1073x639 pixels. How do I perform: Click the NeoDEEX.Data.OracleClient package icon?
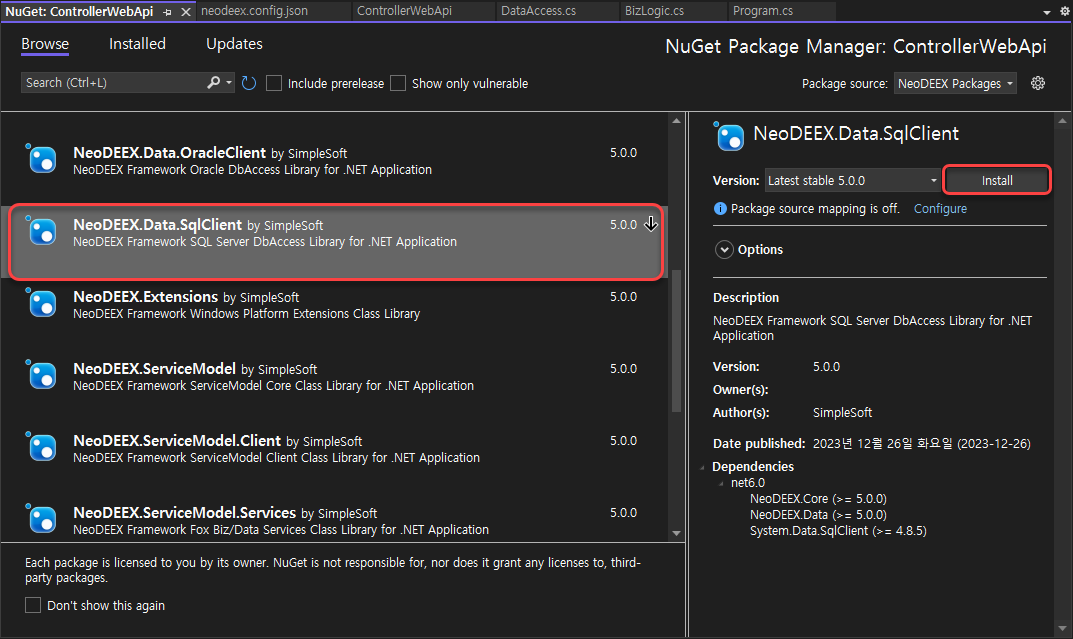click(x=42, y=160)
